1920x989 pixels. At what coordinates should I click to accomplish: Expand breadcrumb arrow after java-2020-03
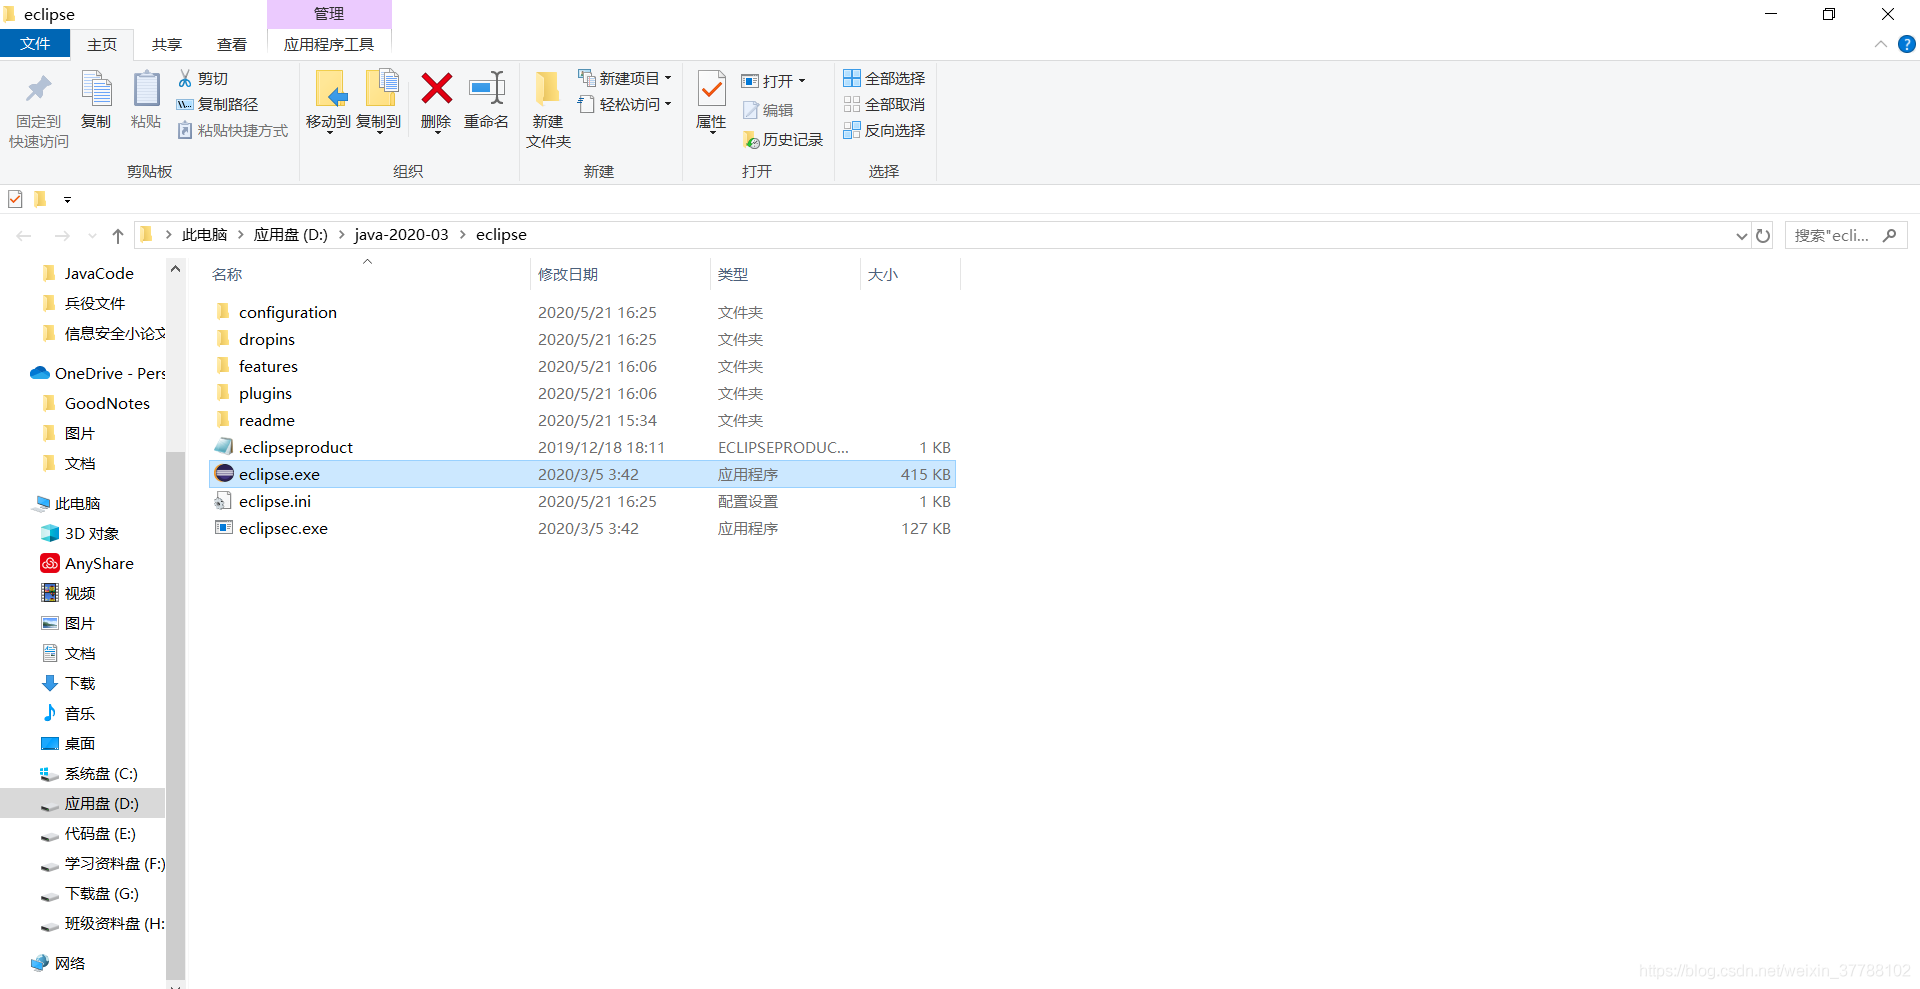click(x=462, y=235)
